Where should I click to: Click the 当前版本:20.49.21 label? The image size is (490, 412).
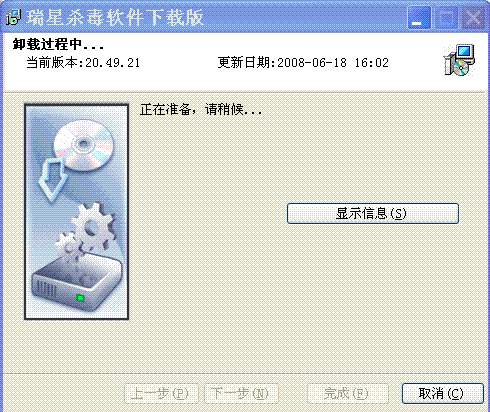(83, 63)
